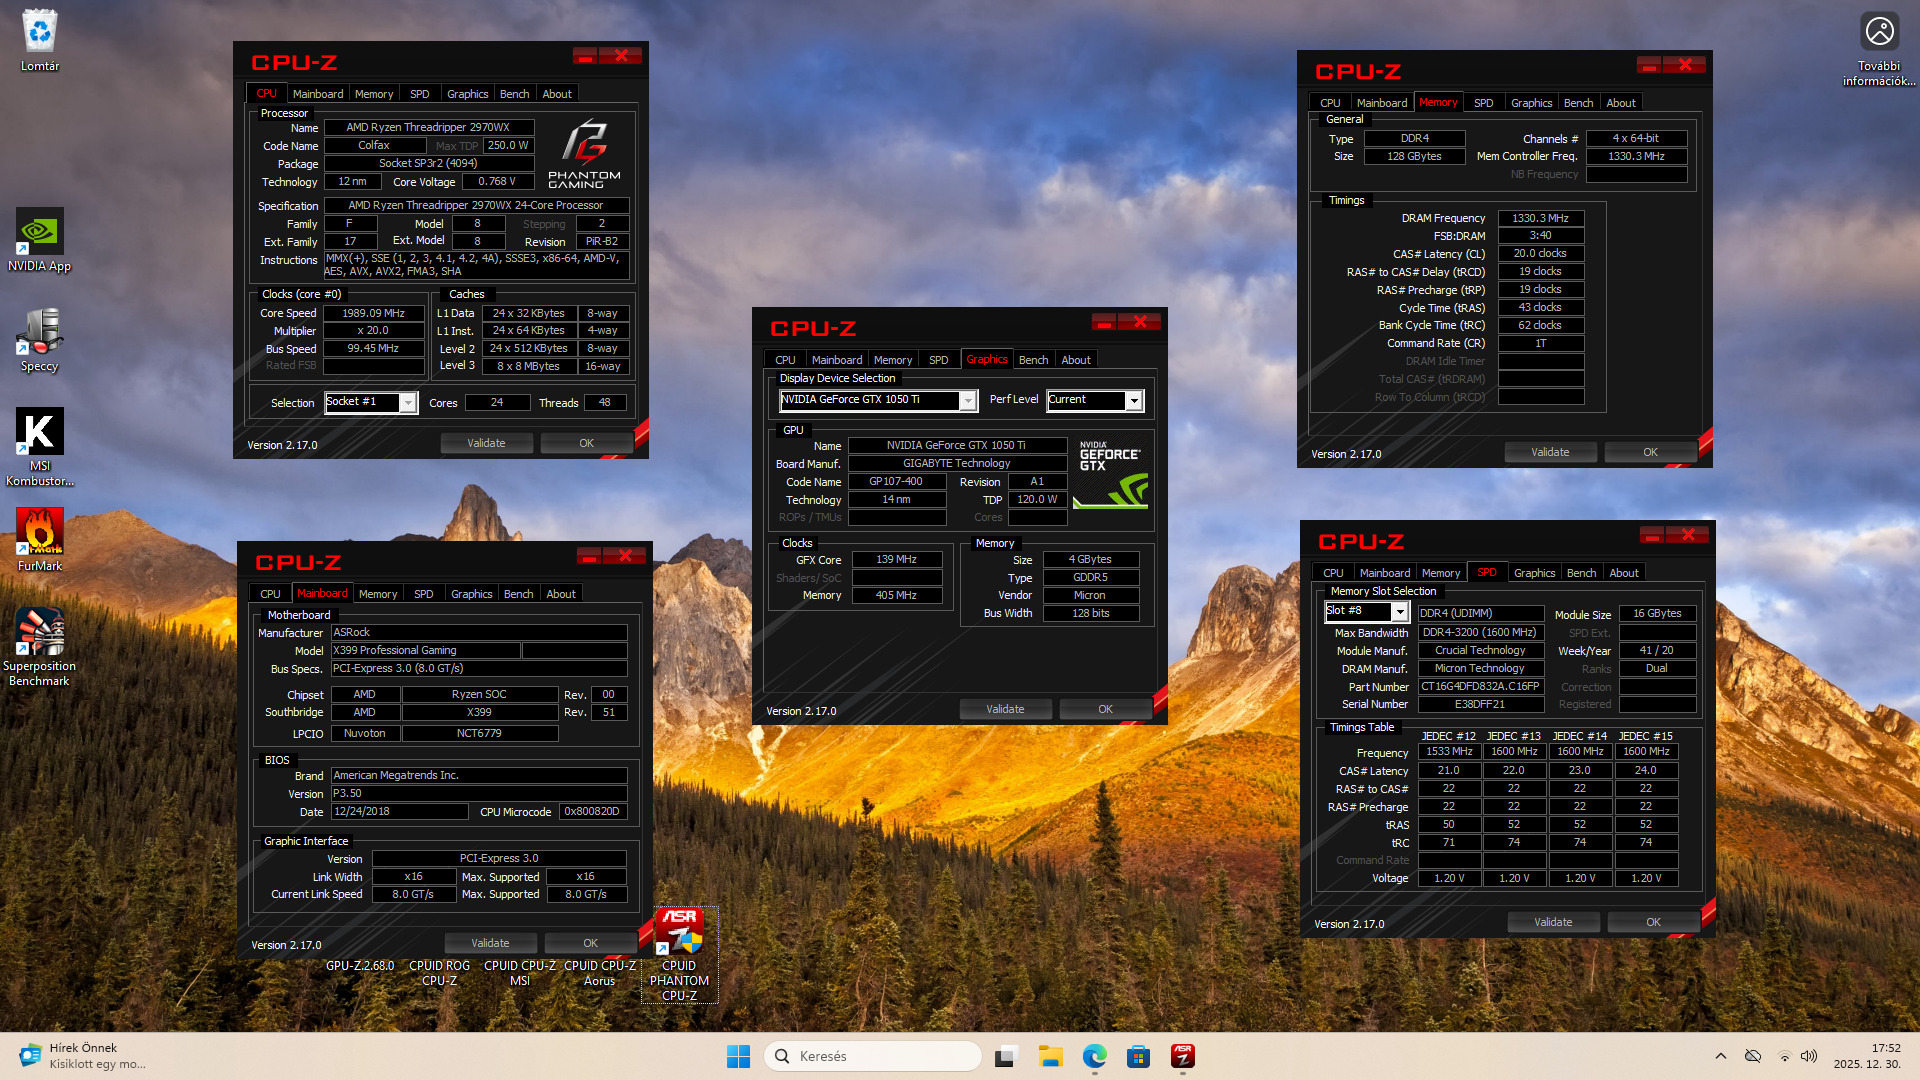Switch to Bench tab in Graphics window
1920x1080 pixels.
tap(1033, 360)
